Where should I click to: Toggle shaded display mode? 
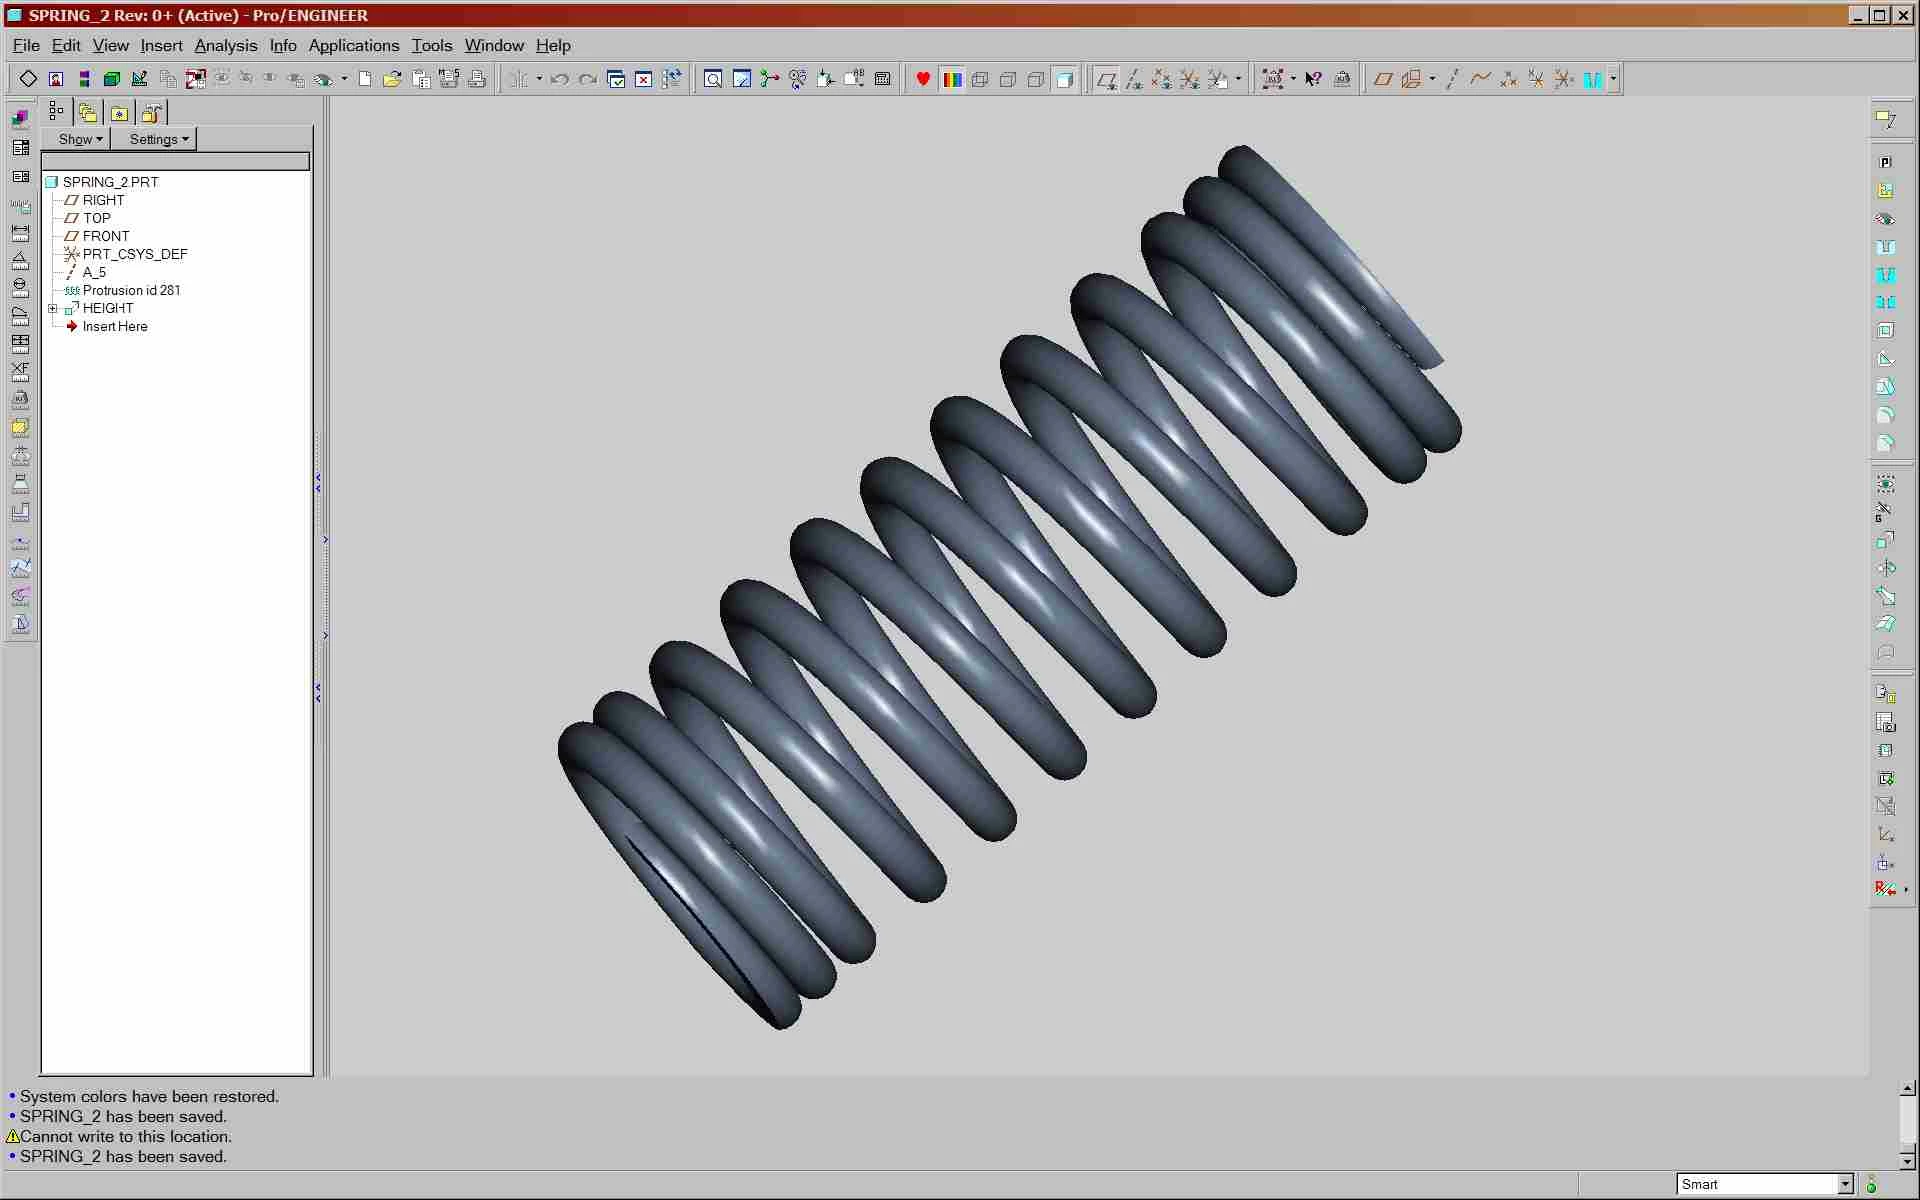coord(1065,79)
